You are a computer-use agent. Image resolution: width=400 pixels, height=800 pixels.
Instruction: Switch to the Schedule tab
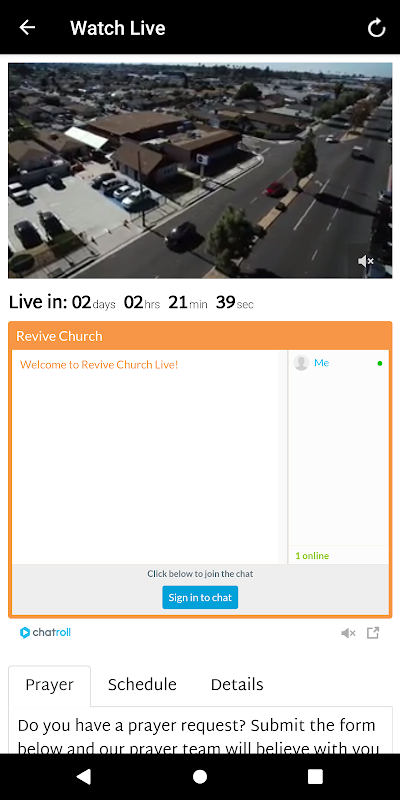[142, 685]
